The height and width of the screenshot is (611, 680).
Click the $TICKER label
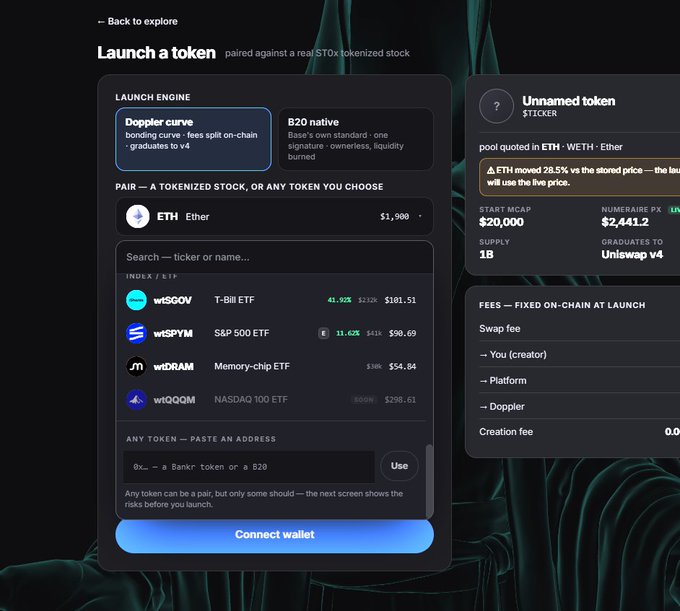(x=539, y=113)
